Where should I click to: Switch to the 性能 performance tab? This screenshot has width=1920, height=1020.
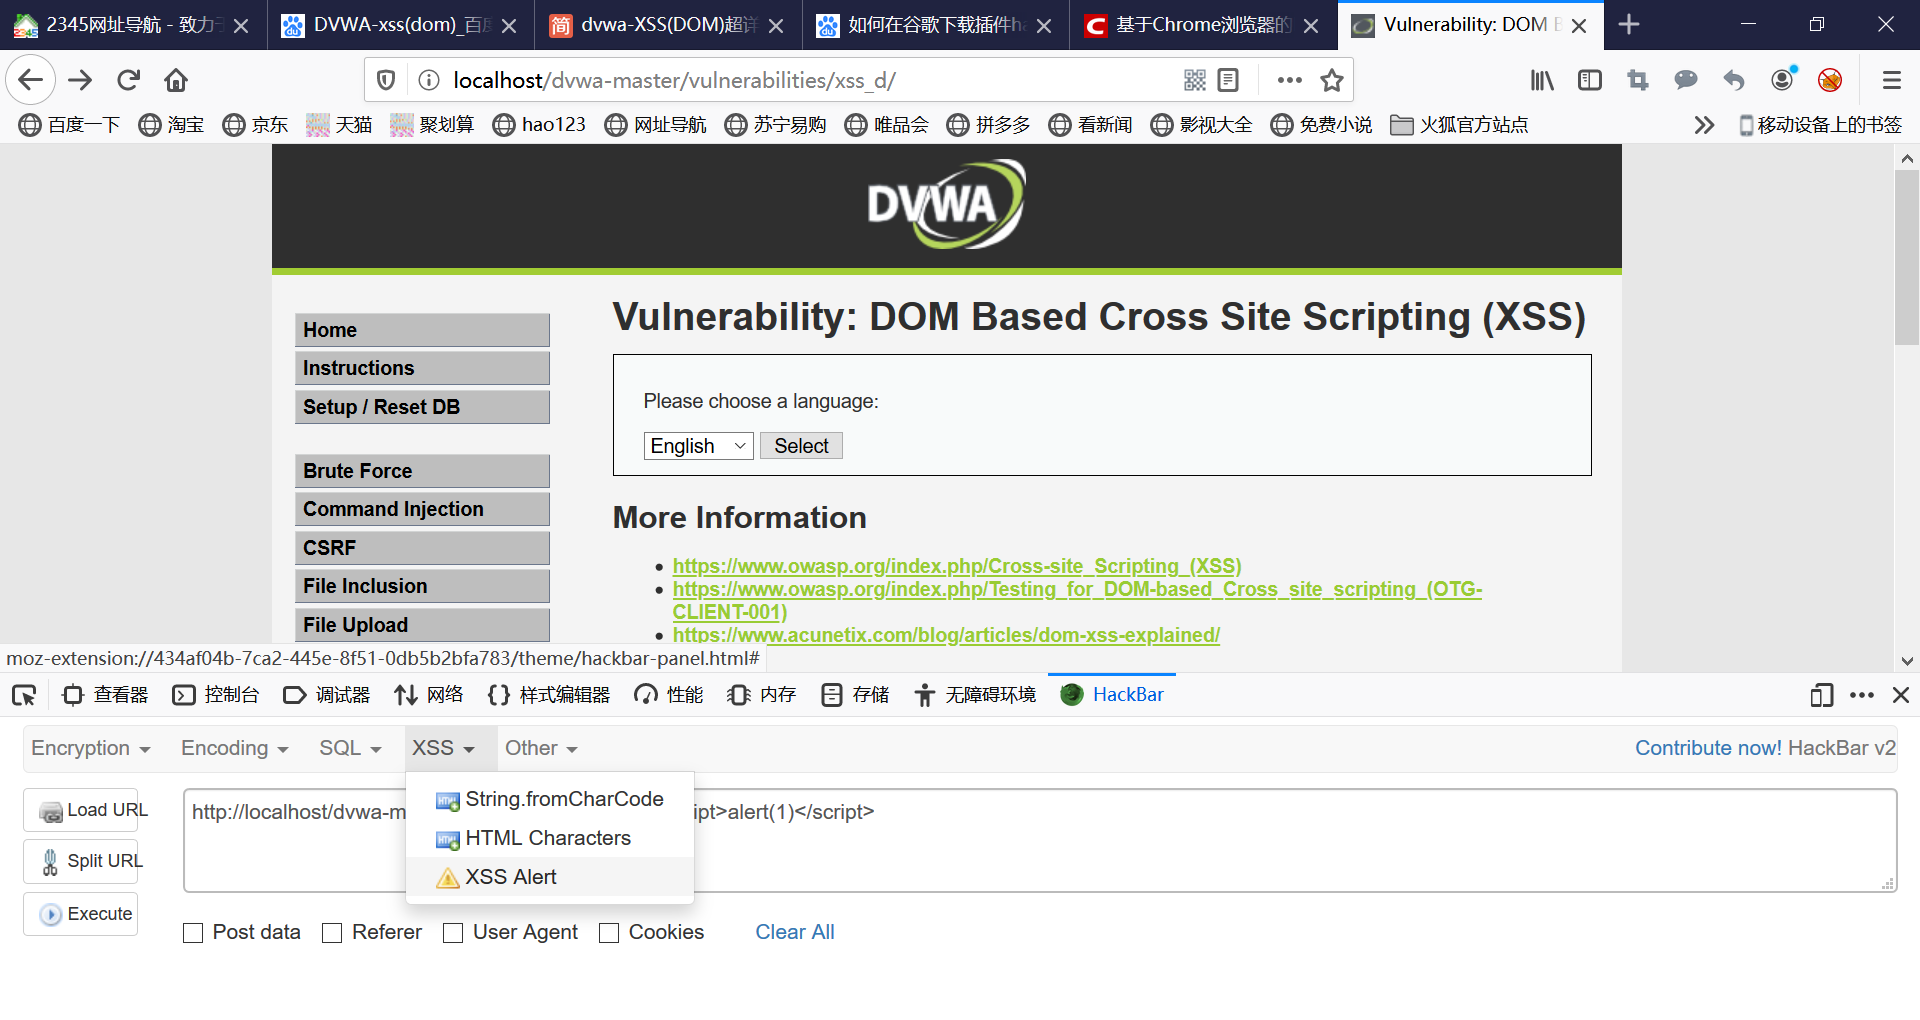669,695
